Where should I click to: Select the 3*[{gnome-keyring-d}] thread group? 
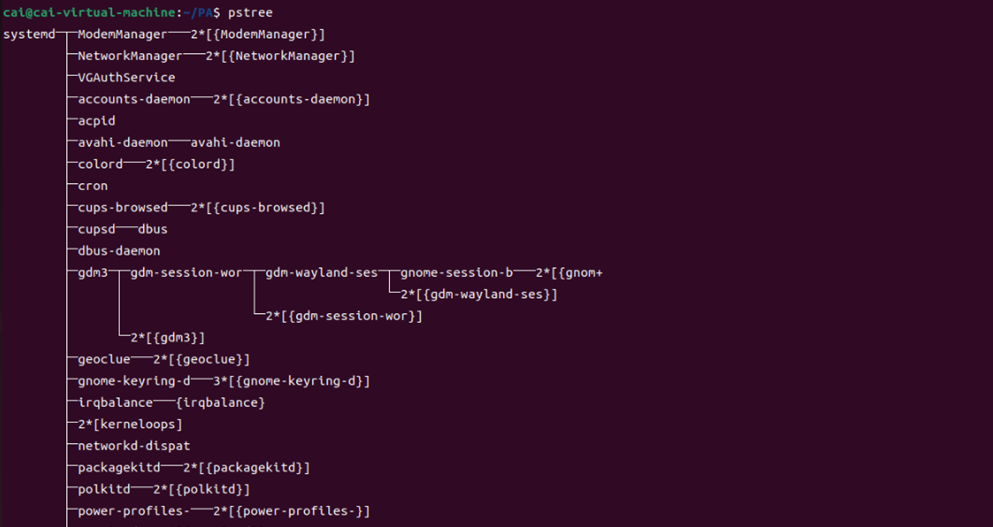pos(292,381)
